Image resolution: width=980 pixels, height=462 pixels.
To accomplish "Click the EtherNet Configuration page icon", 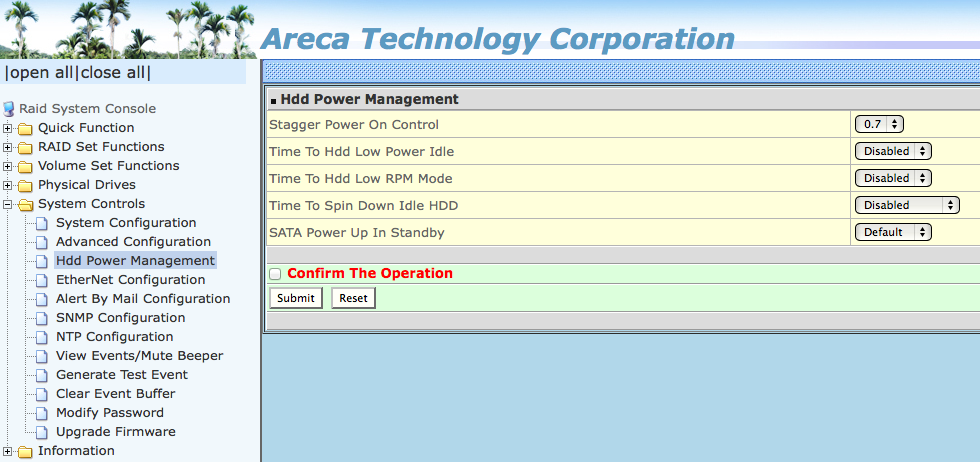I will pos(42,280).
